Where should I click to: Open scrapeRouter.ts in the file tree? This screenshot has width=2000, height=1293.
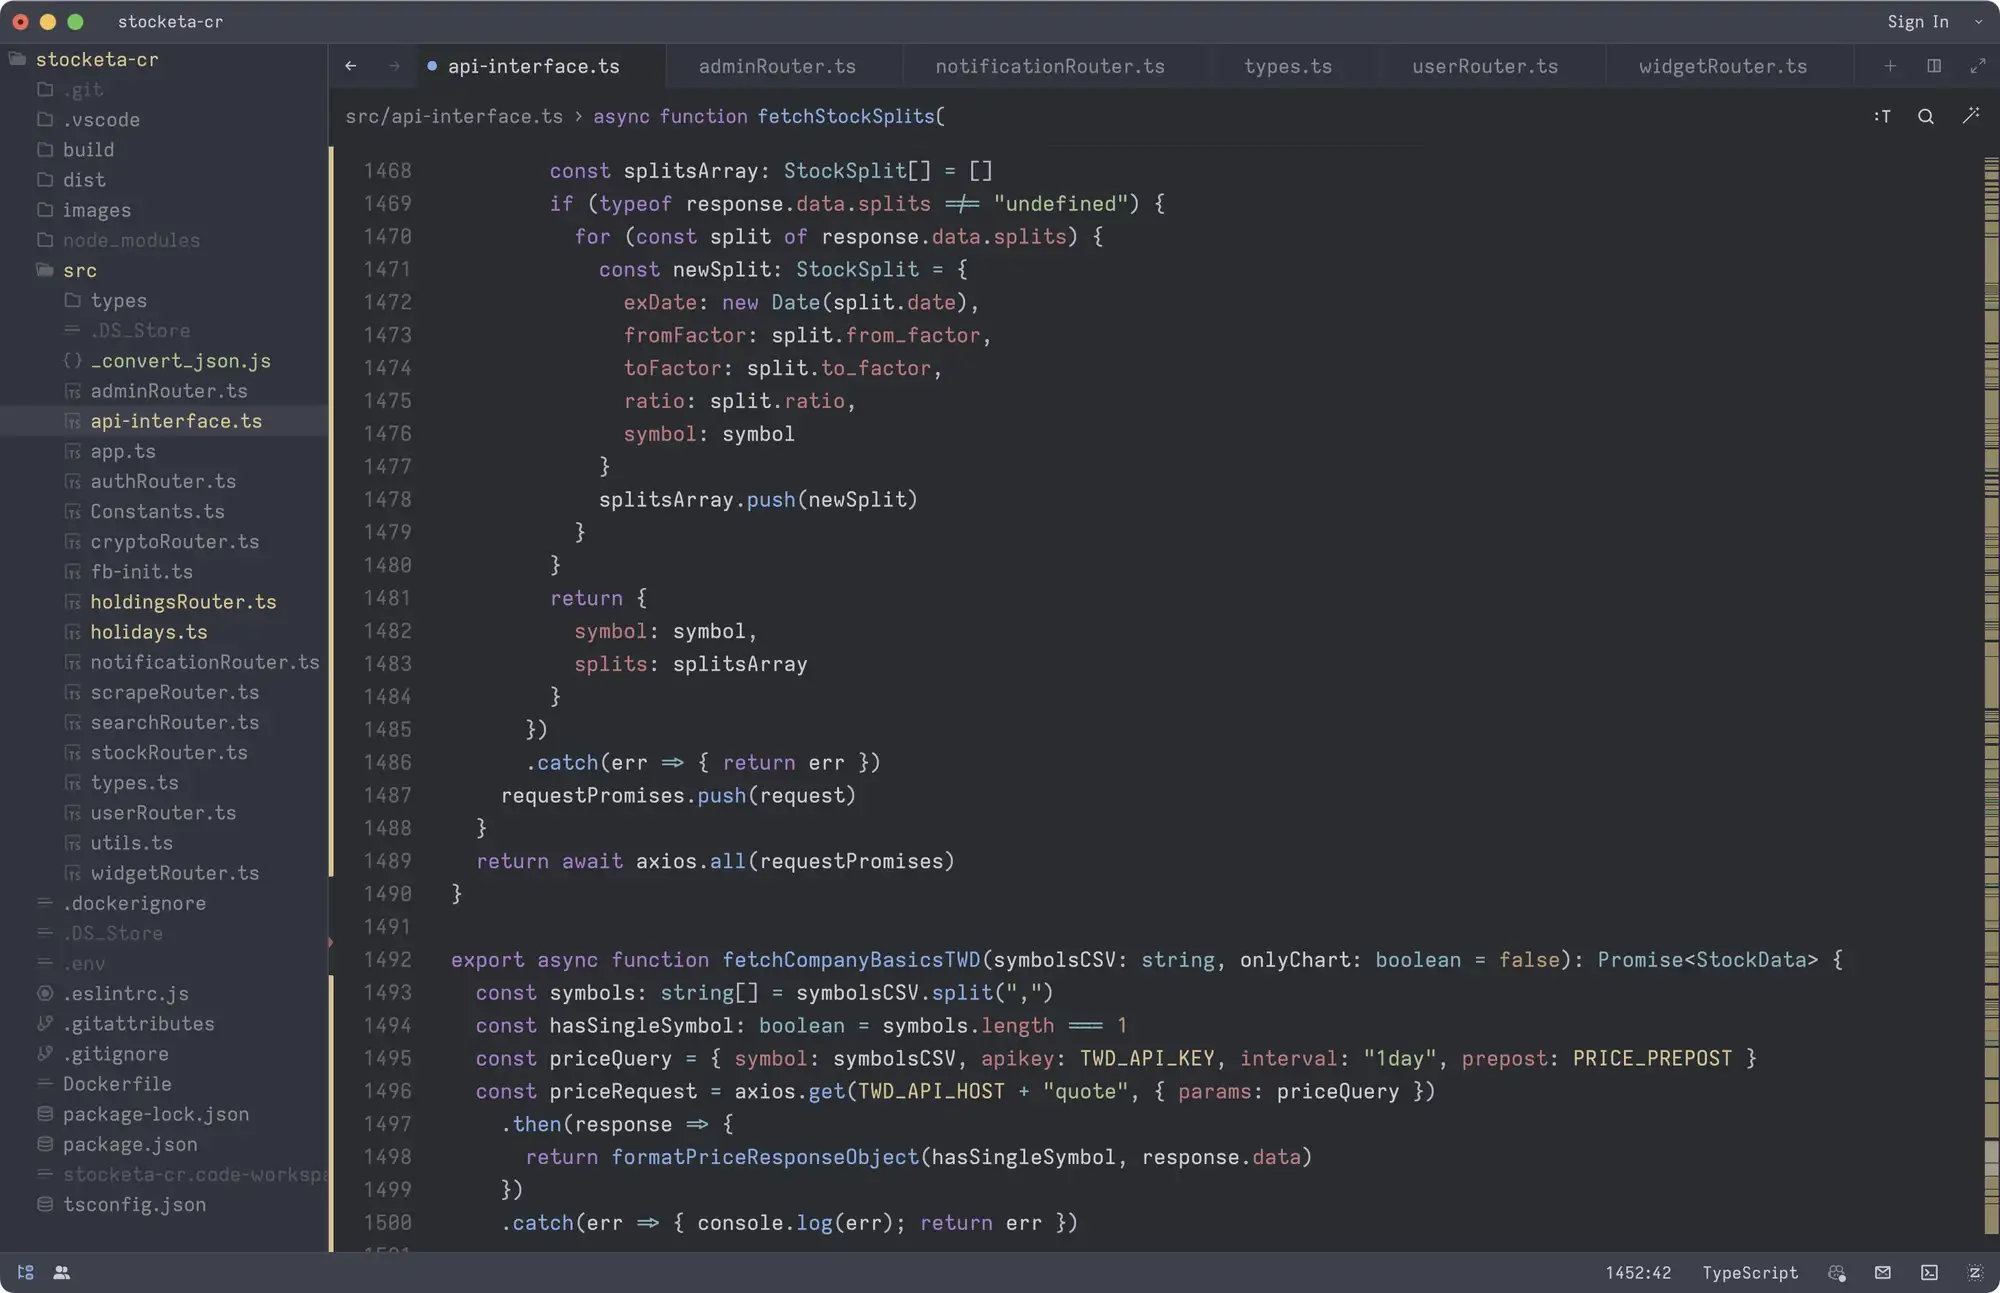pyautogui.click(x=174, y=692)
